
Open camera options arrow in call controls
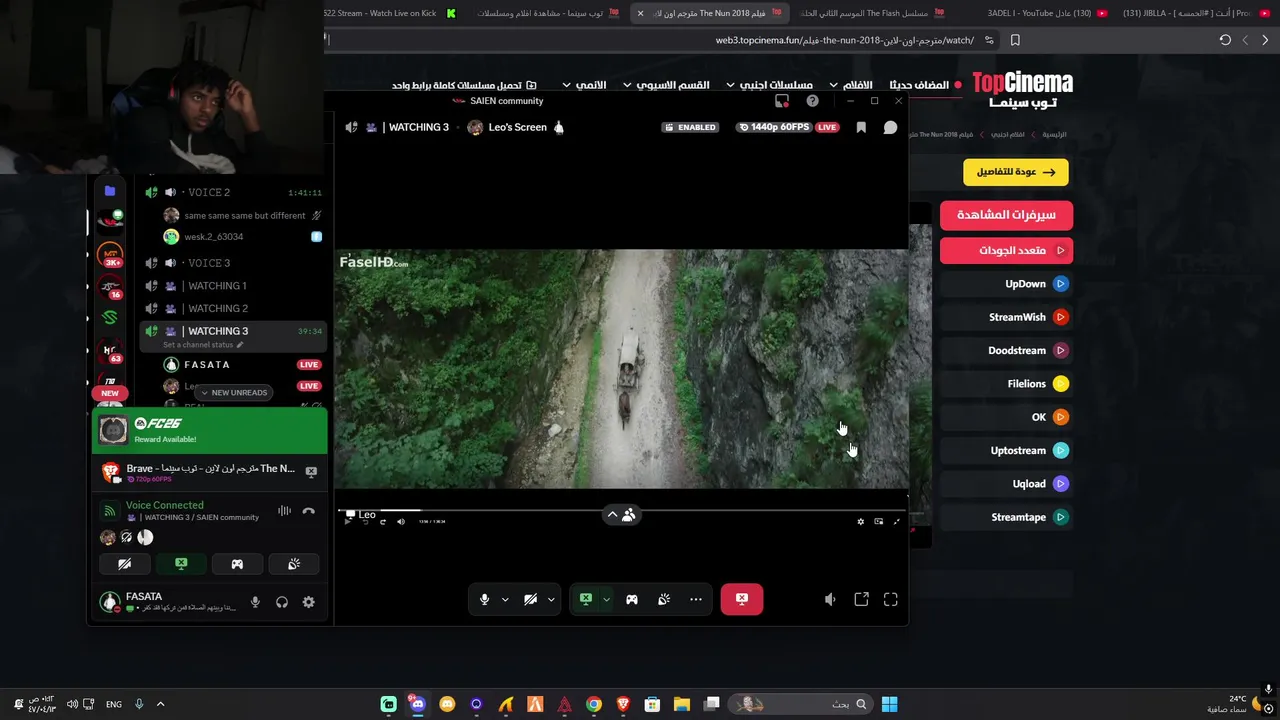(551, 599)
